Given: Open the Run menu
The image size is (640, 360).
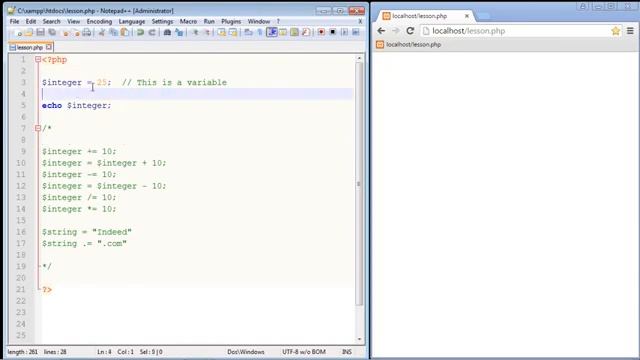Looking at the screenshot, I should click(x=209, y=21).
